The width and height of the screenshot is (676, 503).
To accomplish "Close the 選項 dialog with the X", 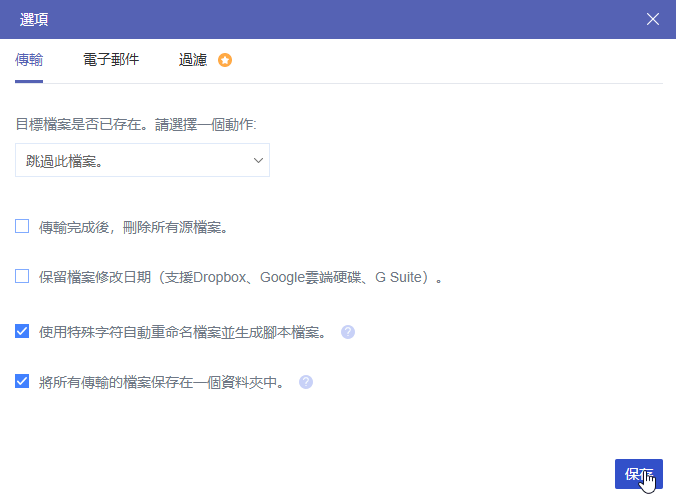I will click(652, 19).
